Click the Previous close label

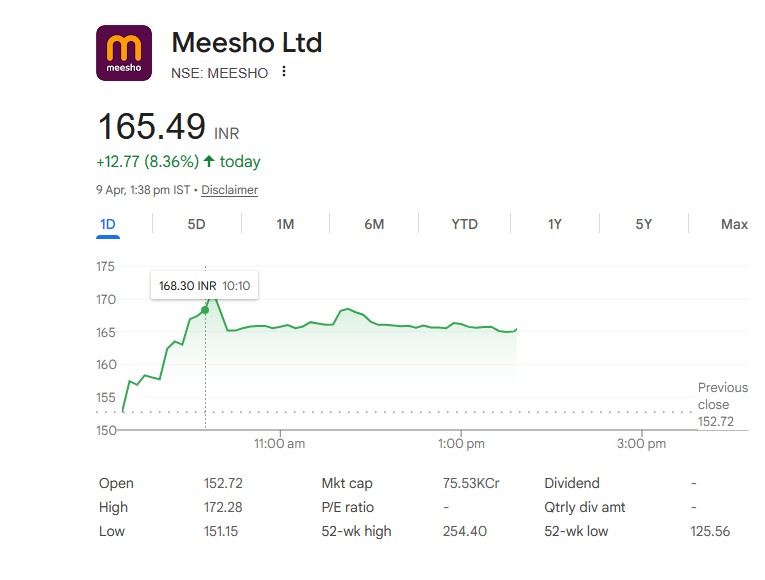(x=722, y=396)
